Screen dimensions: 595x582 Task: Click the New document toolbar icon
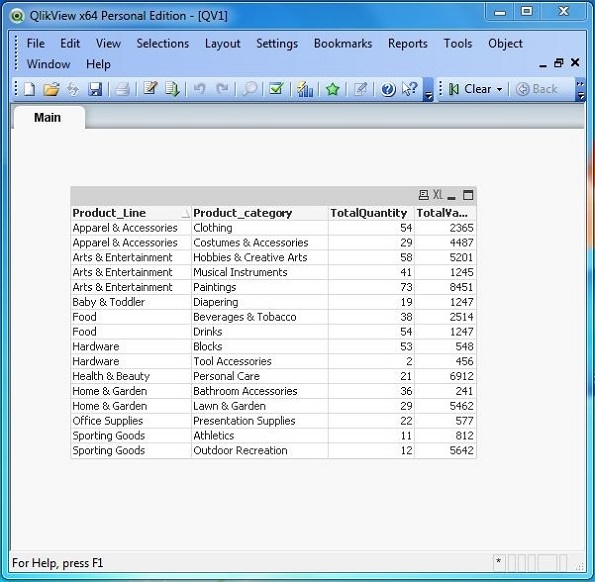click(30, 90)
